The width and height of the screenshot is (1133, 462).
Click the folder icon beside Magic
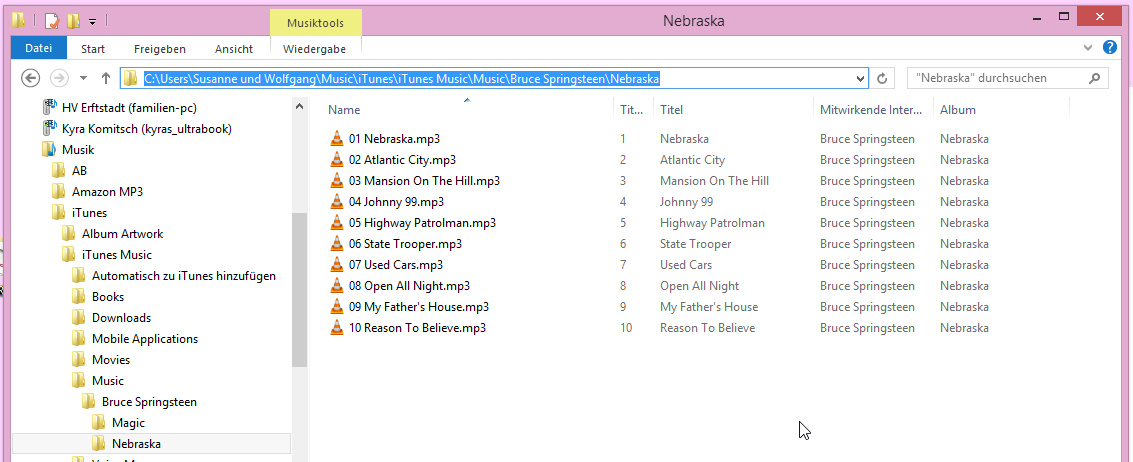pos(99,422)
